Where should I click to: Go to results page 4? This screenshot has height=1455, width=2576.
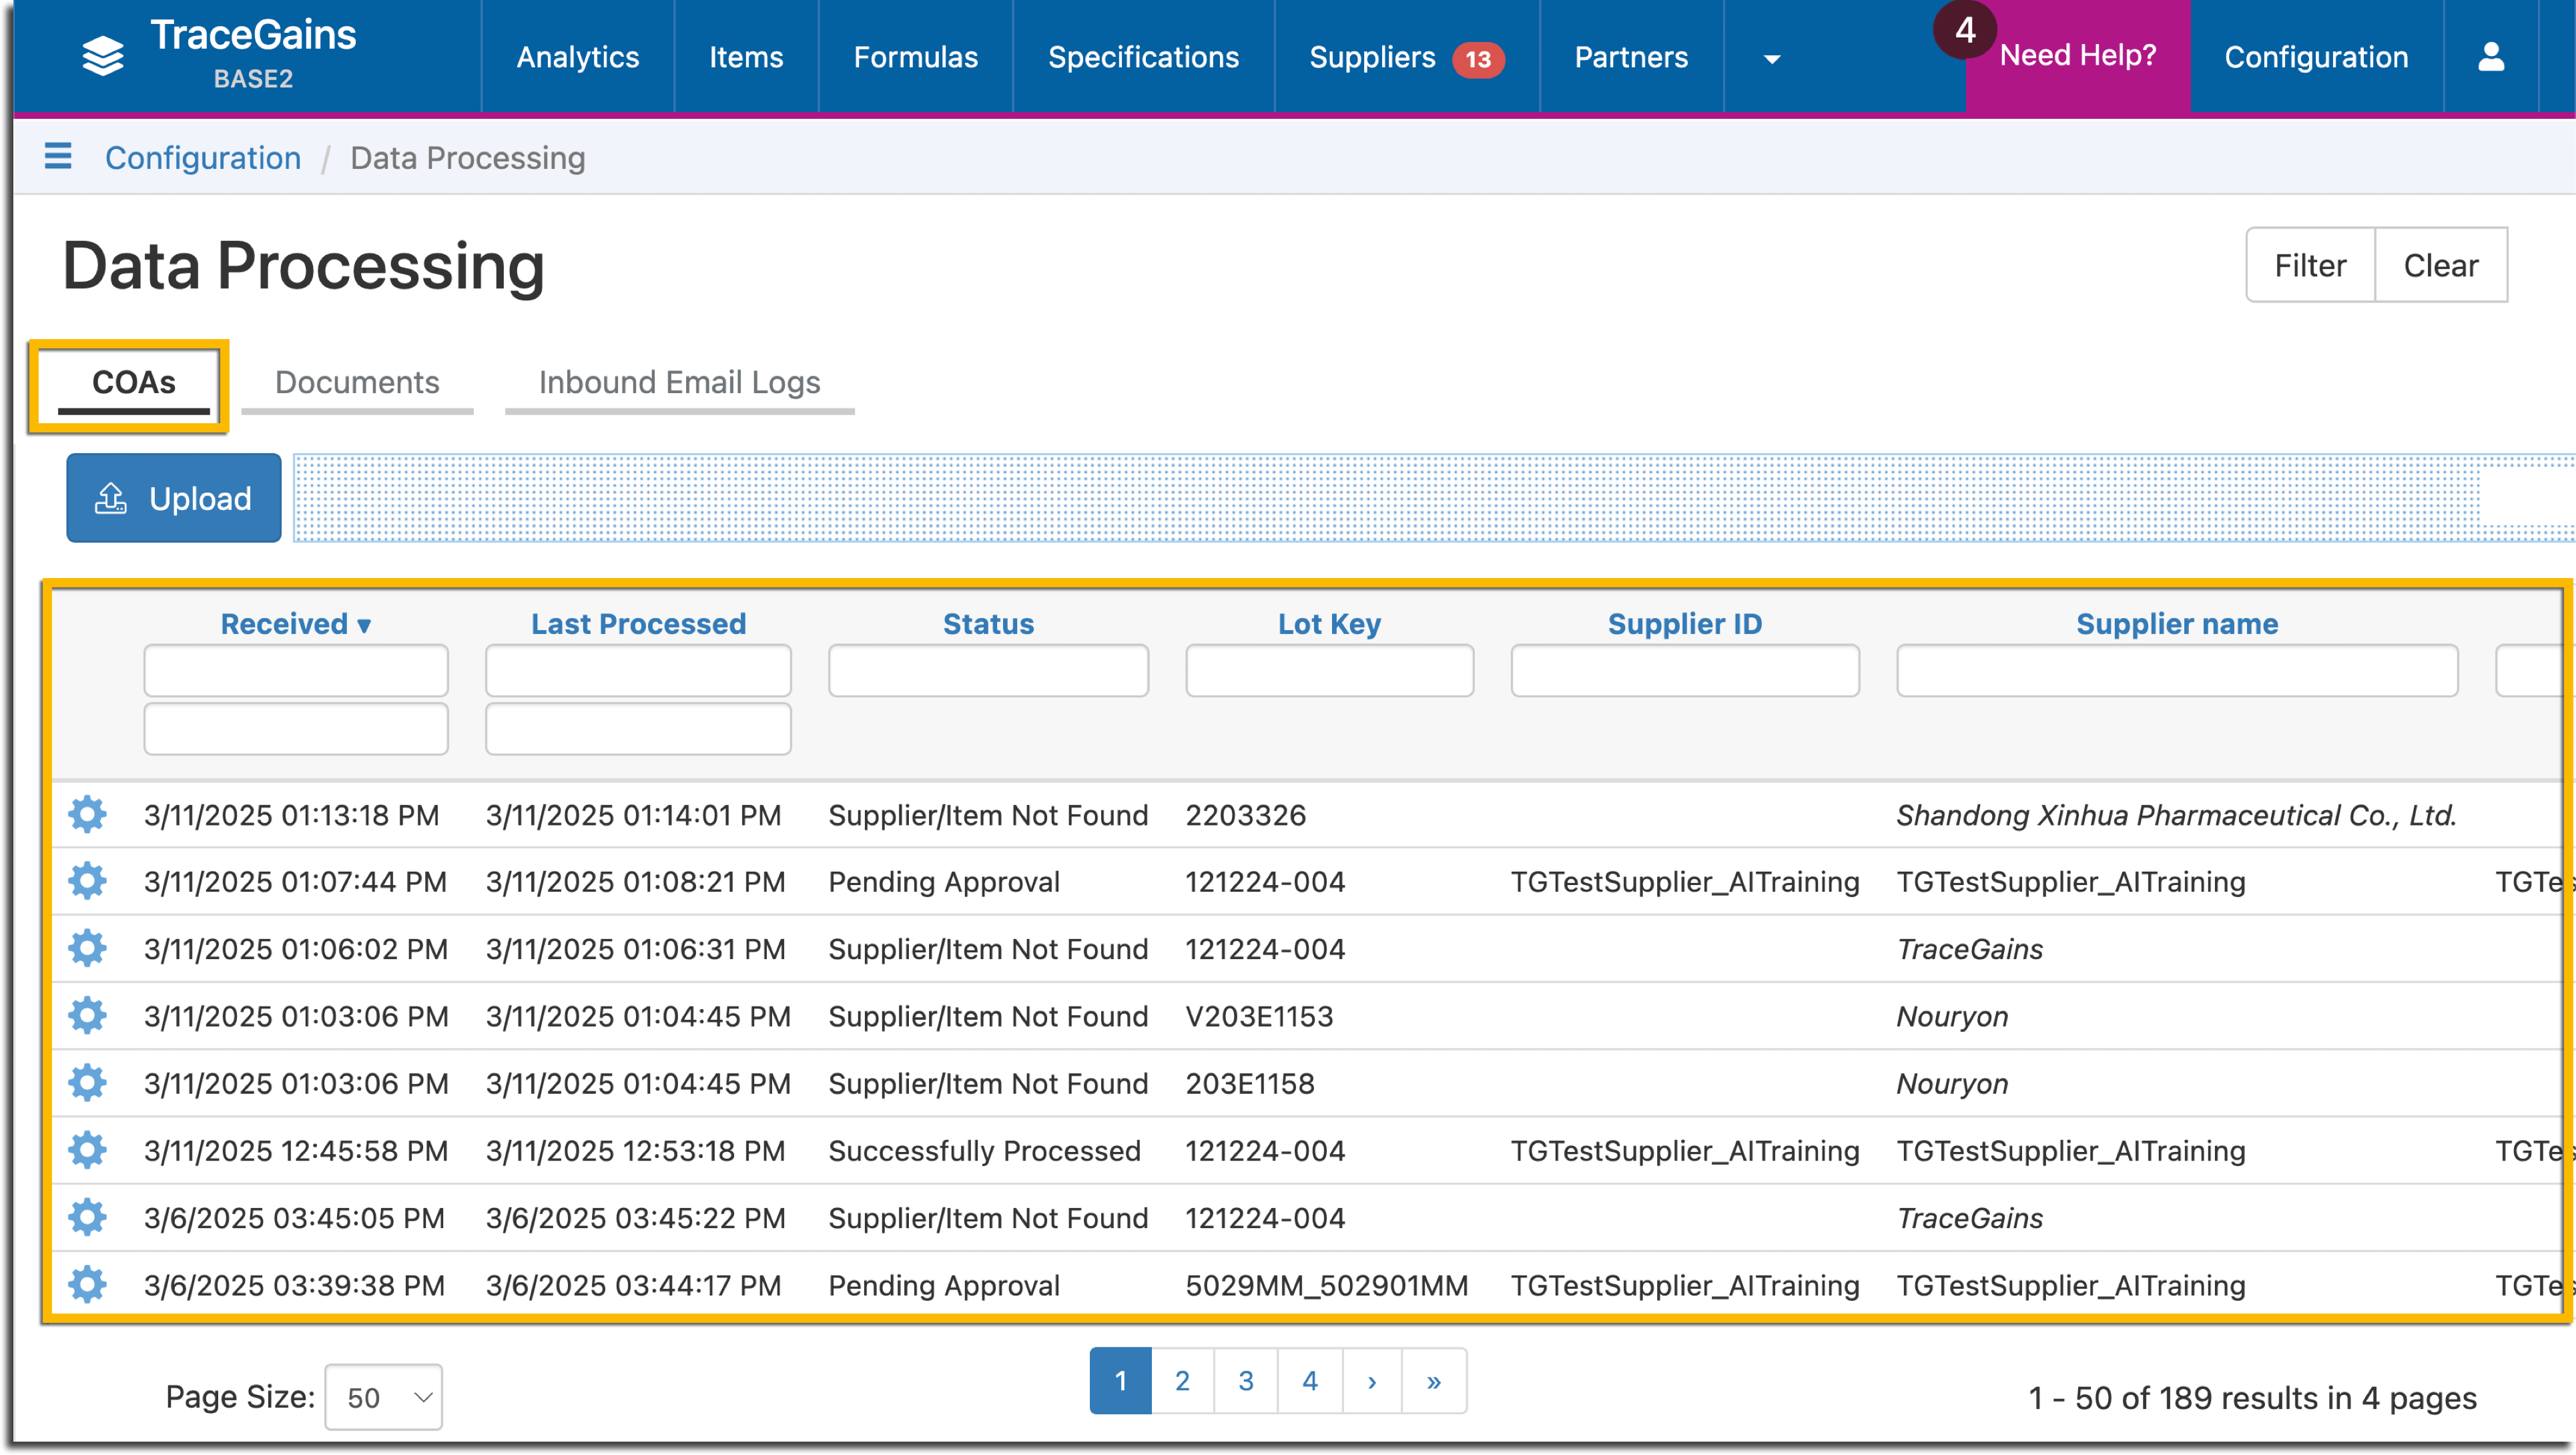click(x=1310, y=1381)
